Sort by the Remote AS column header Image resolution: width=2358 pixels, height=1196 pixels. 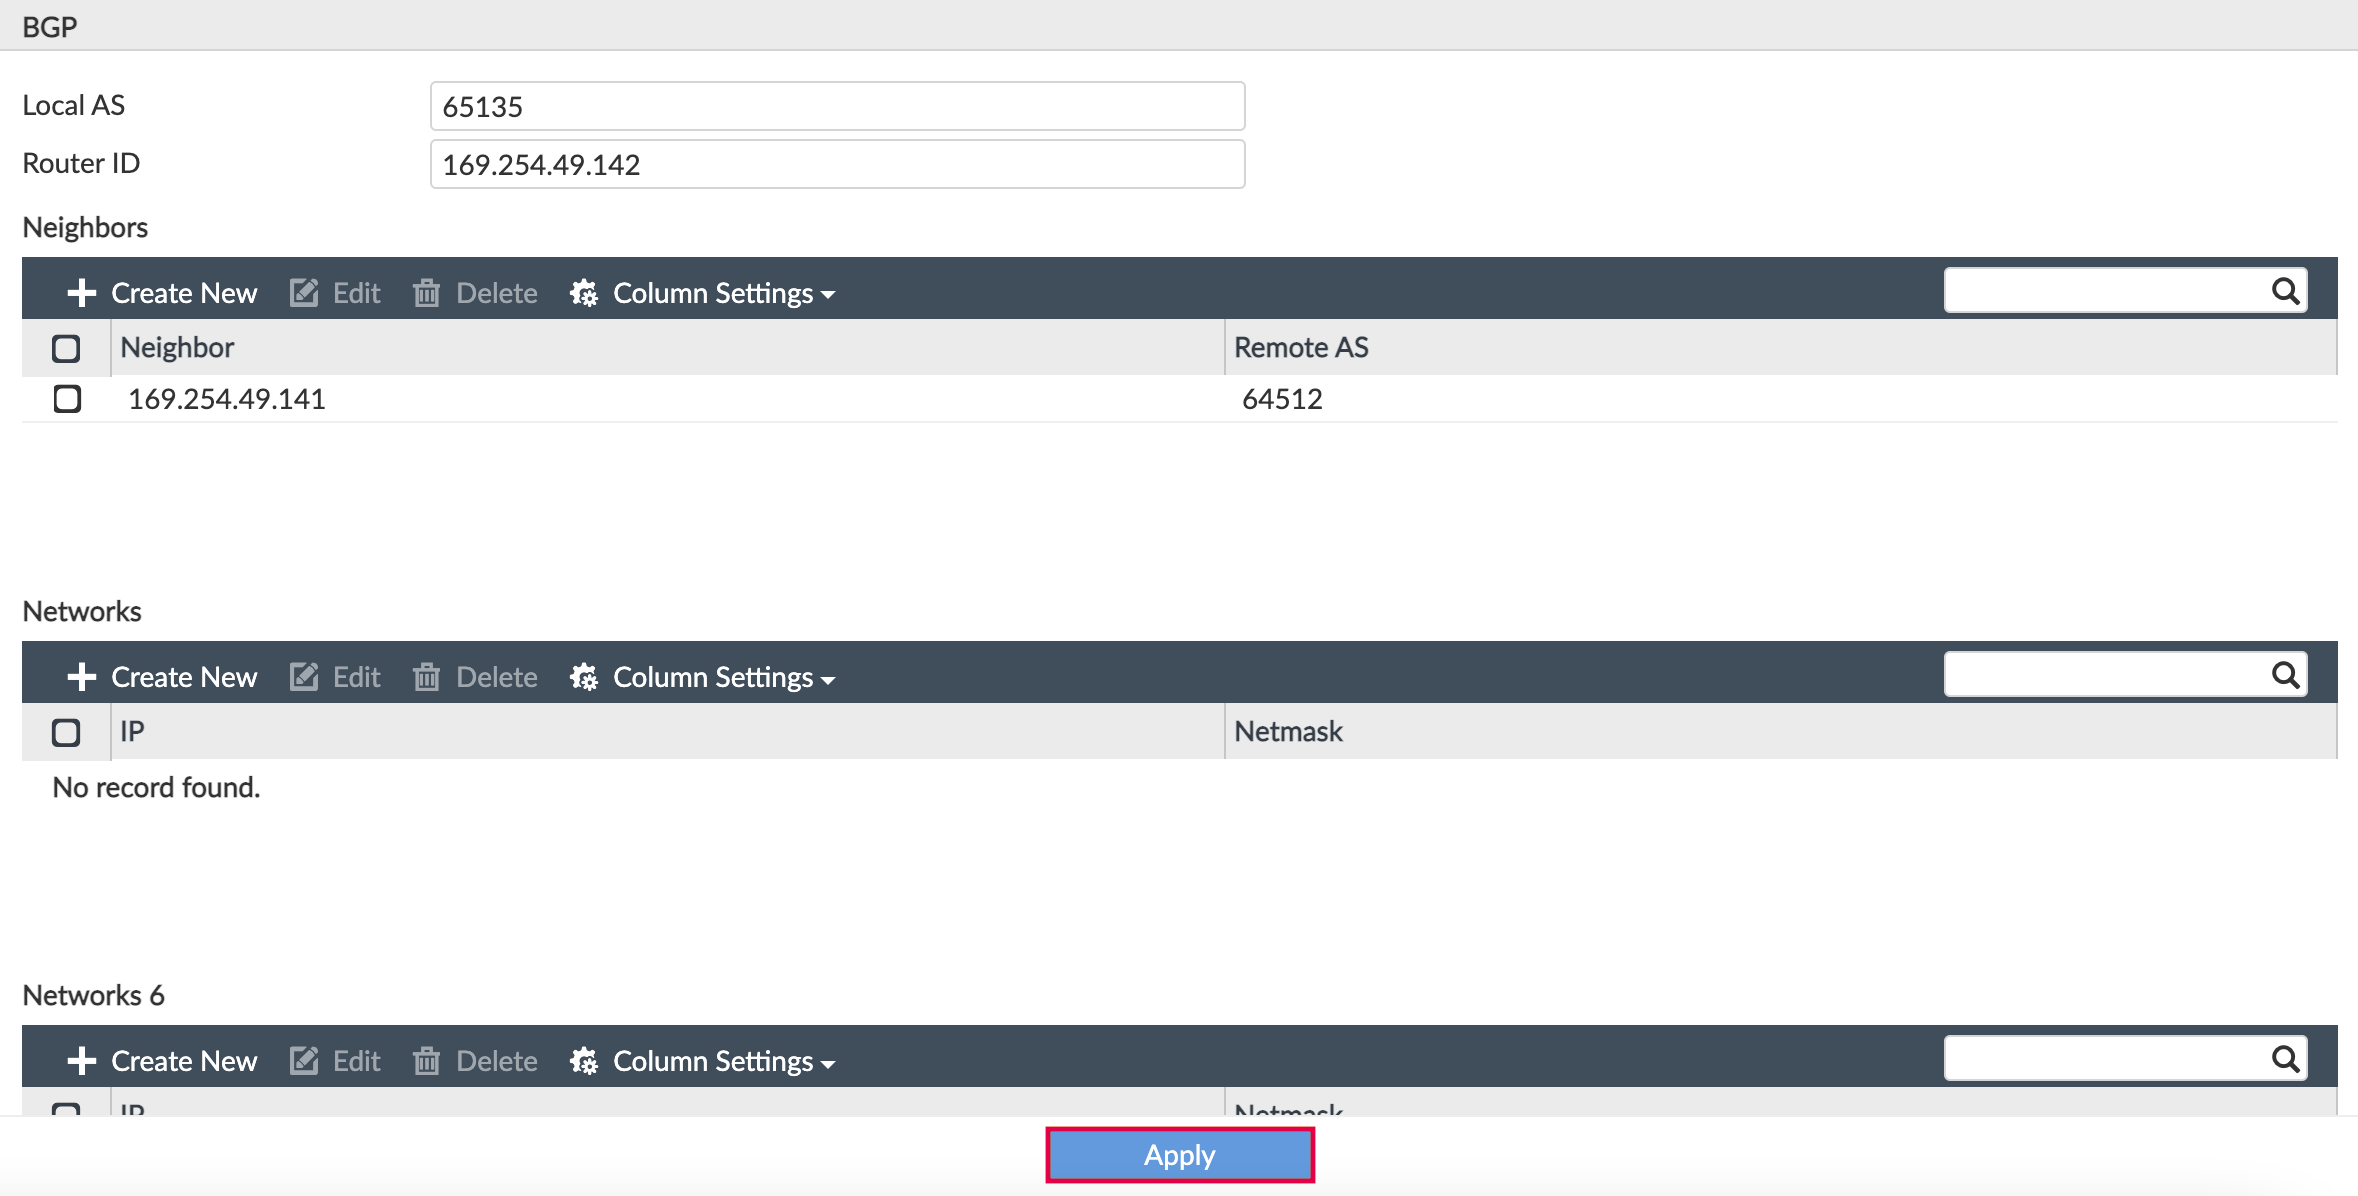pos(1301,347)
